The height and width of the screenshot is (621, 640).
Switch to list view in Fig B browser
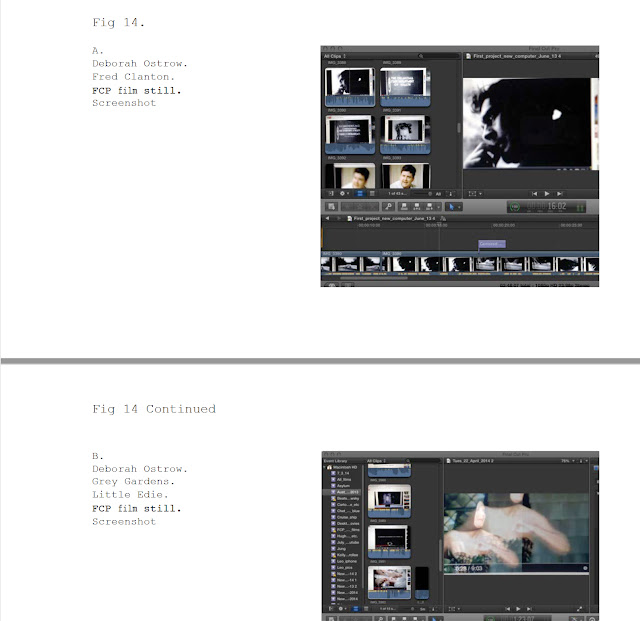click(x=366, y=609)
